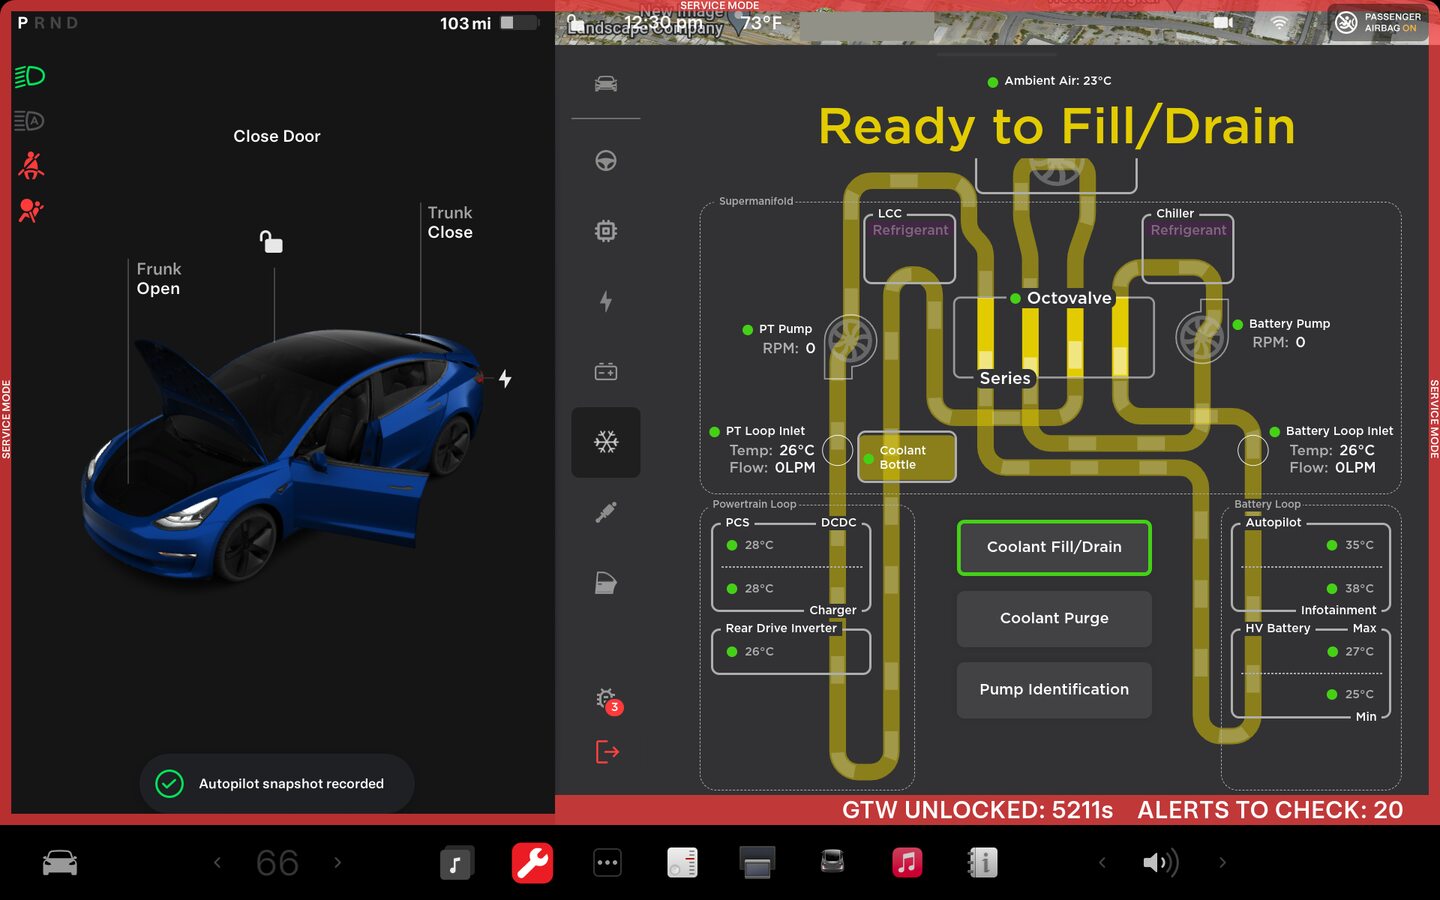
Task: Open the sidebar high voltage lightning bolt panel
Action: pos(605,301)
